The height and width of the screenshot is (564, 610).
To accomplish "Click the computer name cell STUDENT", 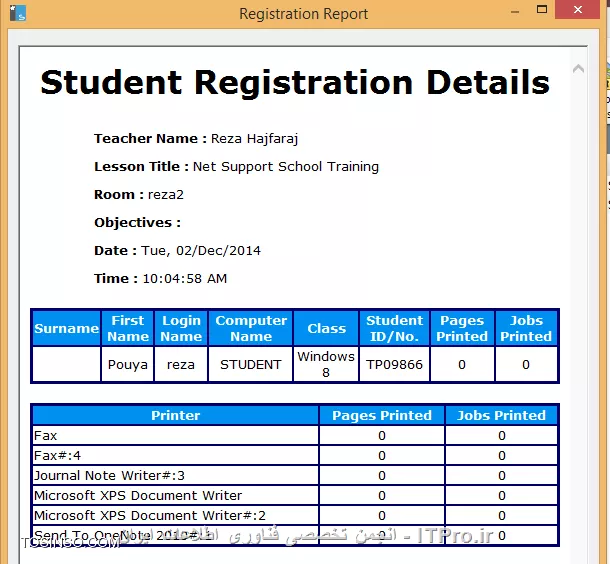I will (251, 364).
